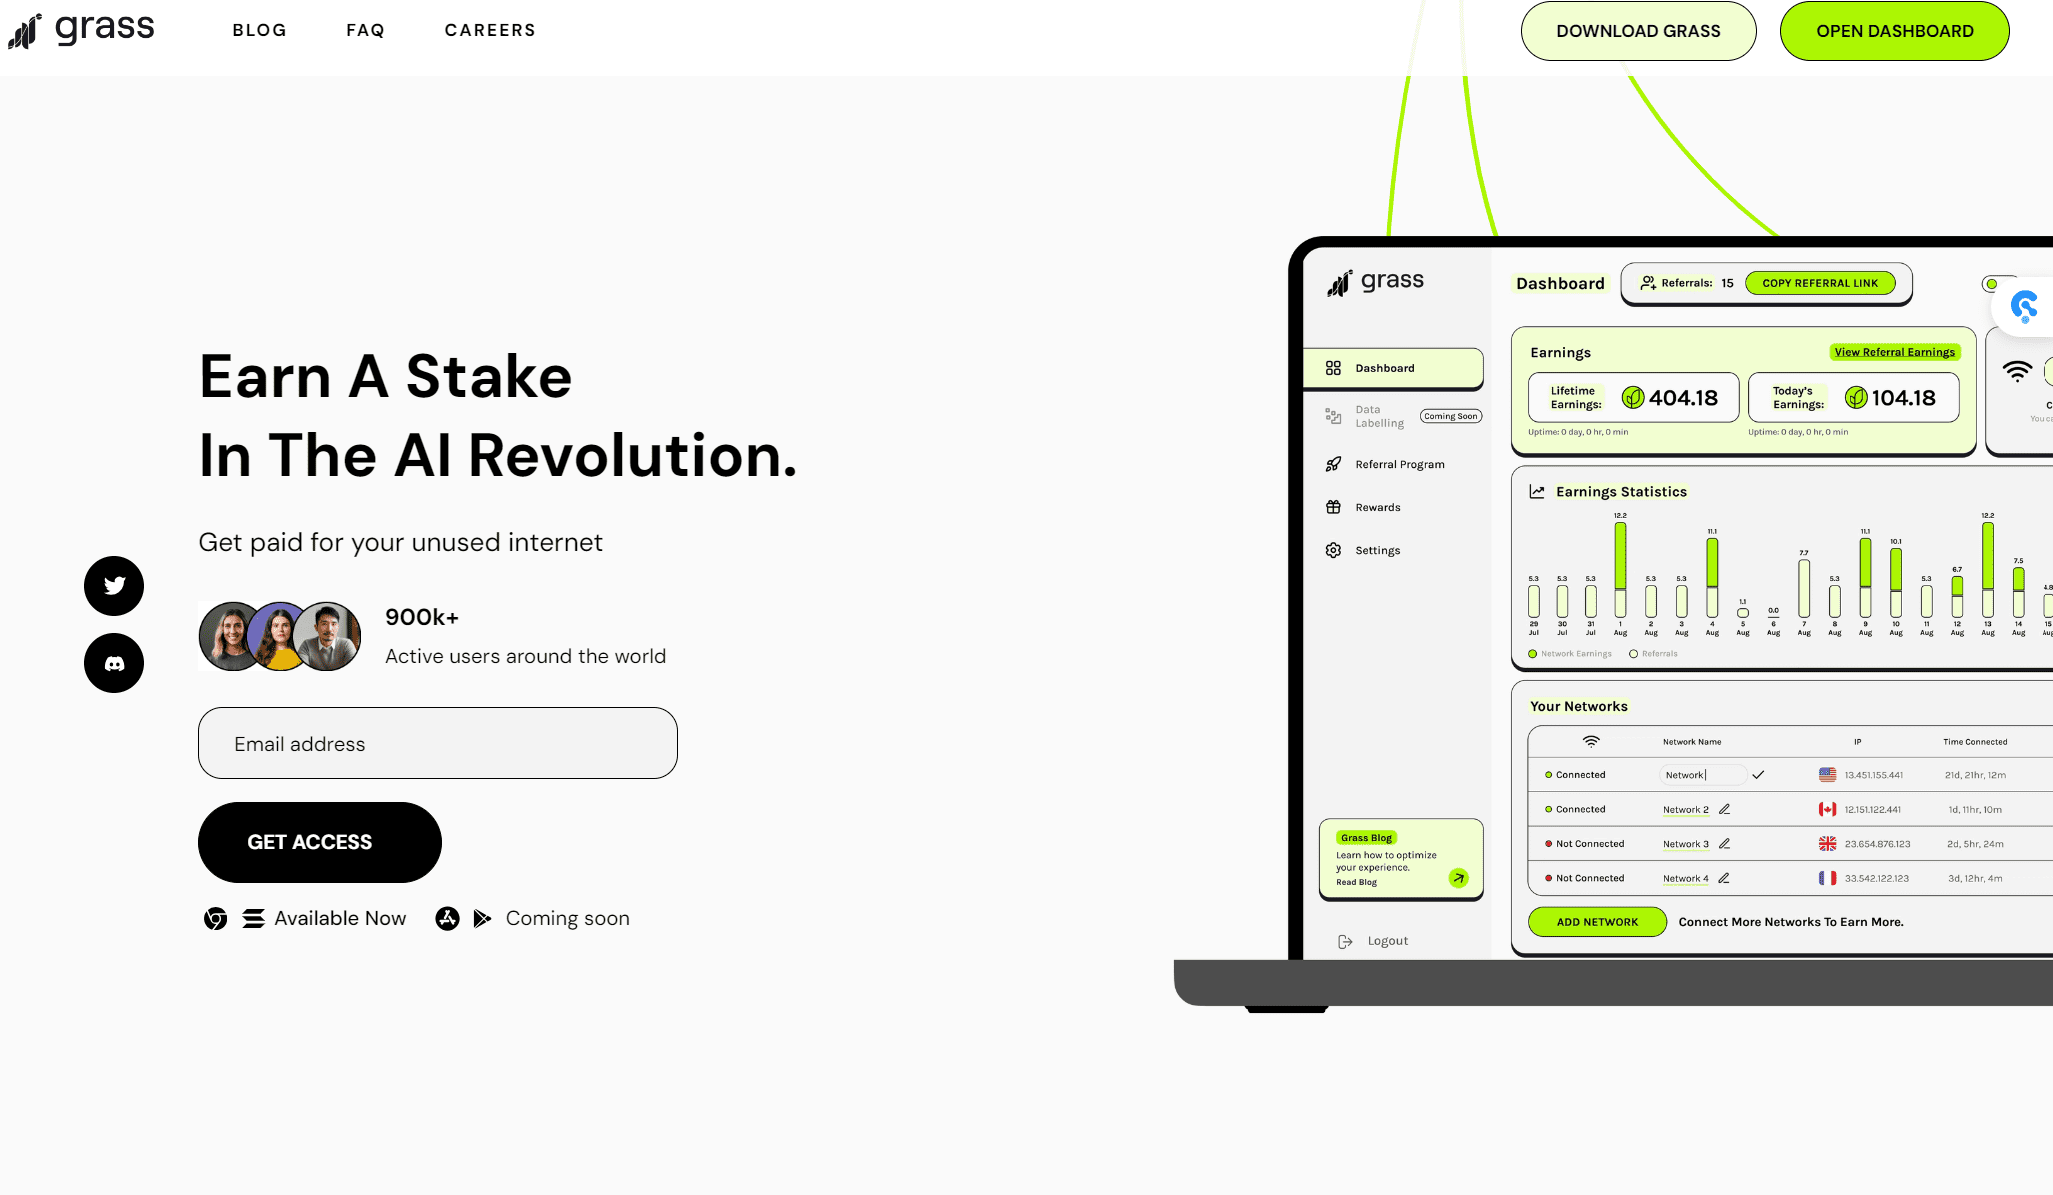Click the Referral Program icon
This screenshot has height=1195, width=2053.
pos(1333,464)
